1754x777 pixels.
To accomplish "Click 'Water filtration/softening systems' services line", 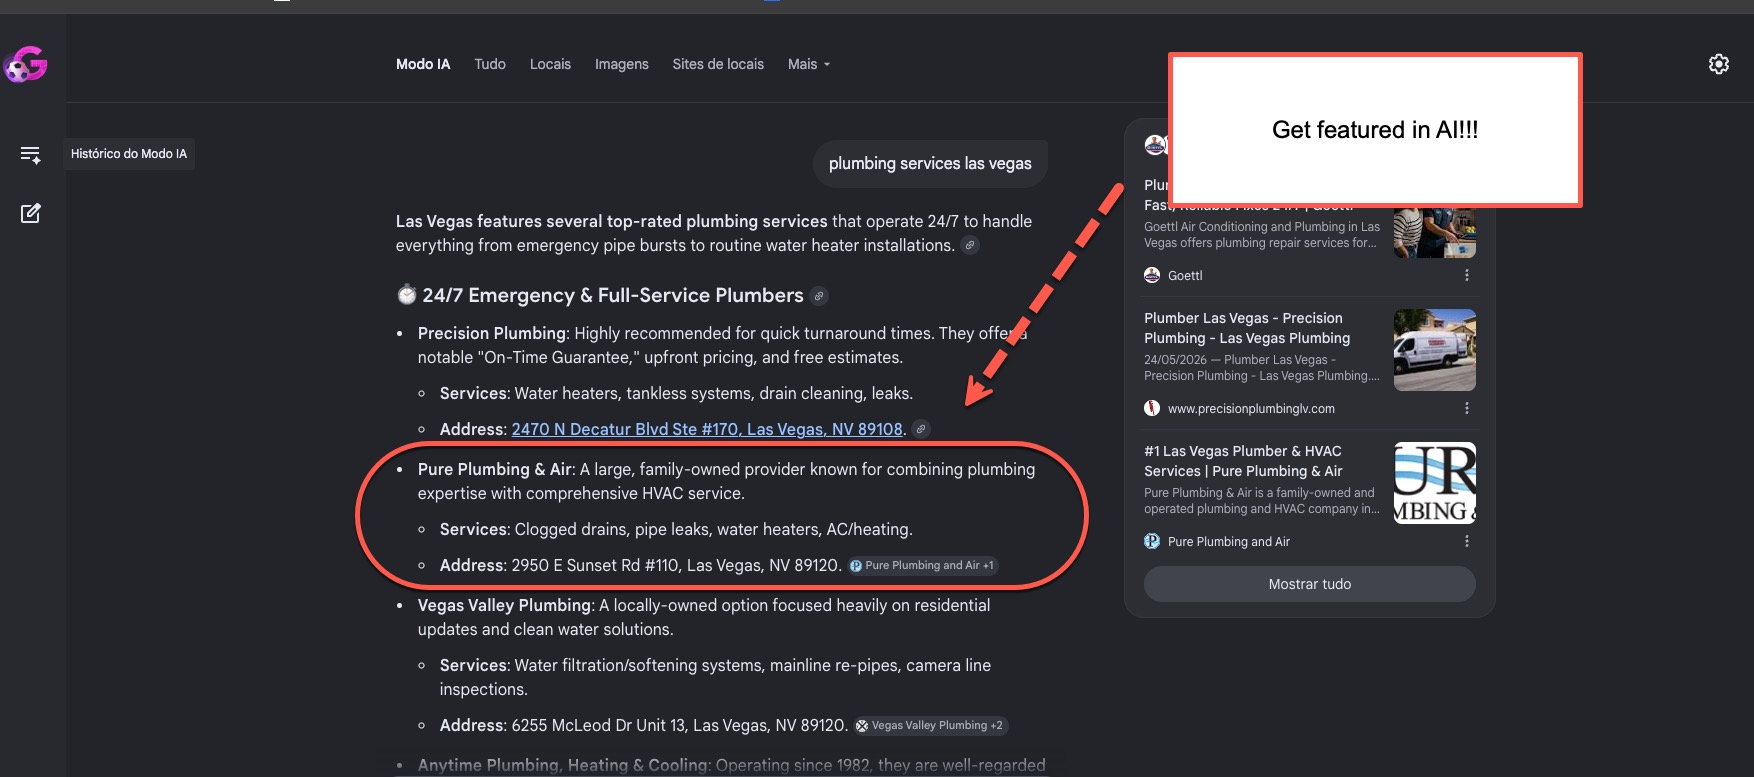I will pyautogui.click(x=715, y=677).
